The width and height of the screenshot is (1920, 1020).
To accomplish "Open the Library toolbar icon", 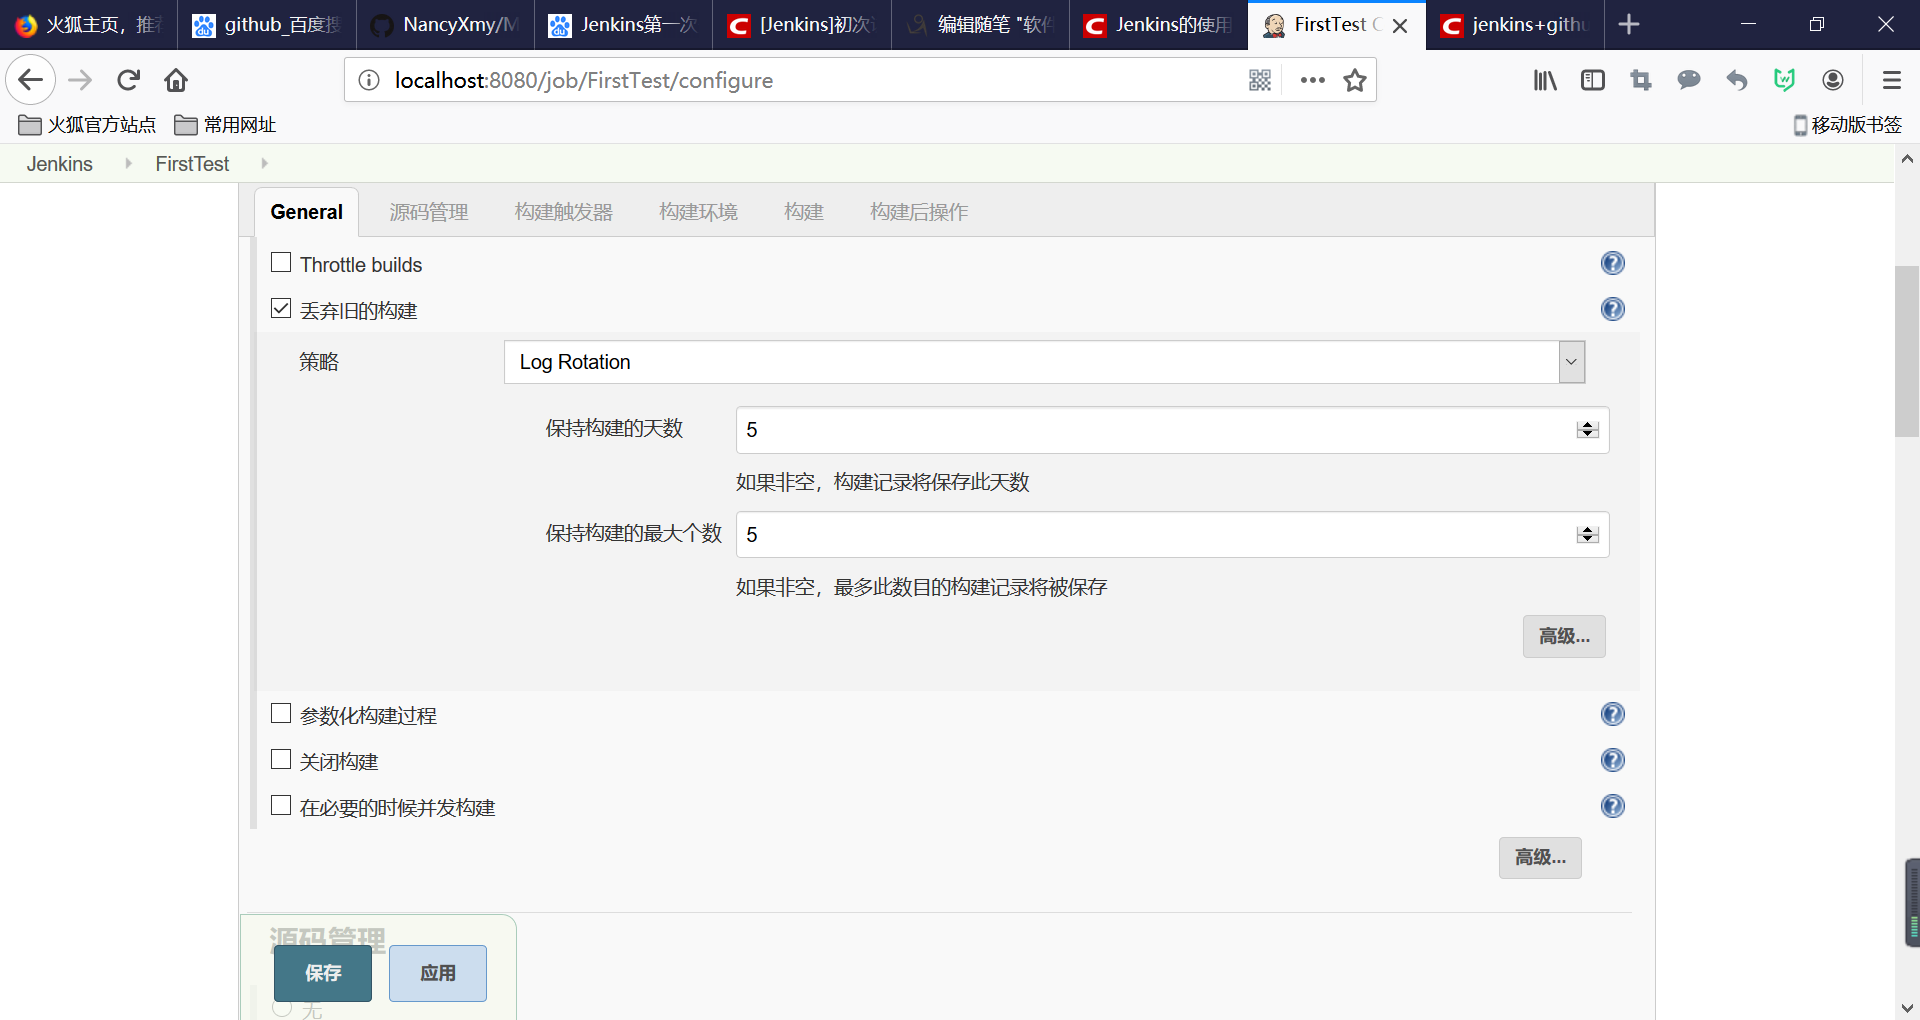I will 1545,80.
